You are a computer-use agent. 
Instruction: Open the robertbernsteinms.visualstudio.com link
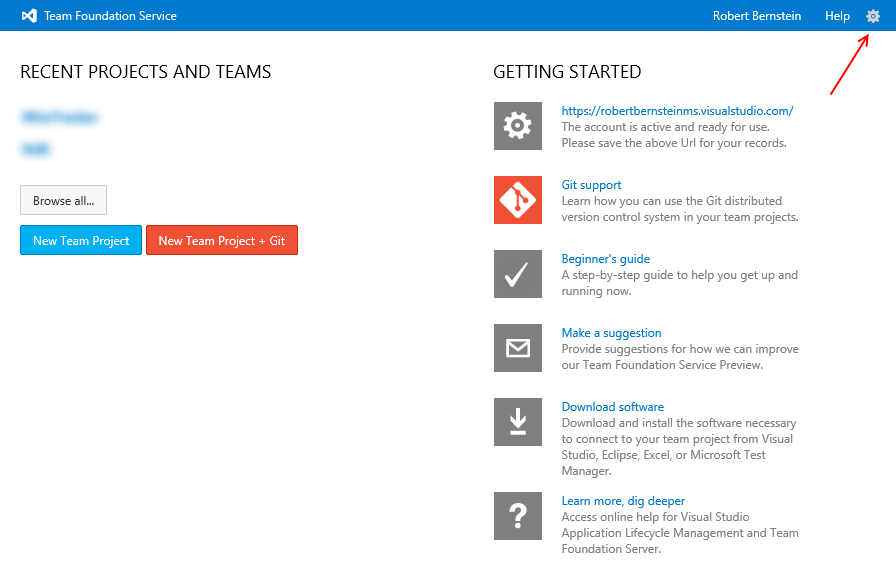[677, 111]
